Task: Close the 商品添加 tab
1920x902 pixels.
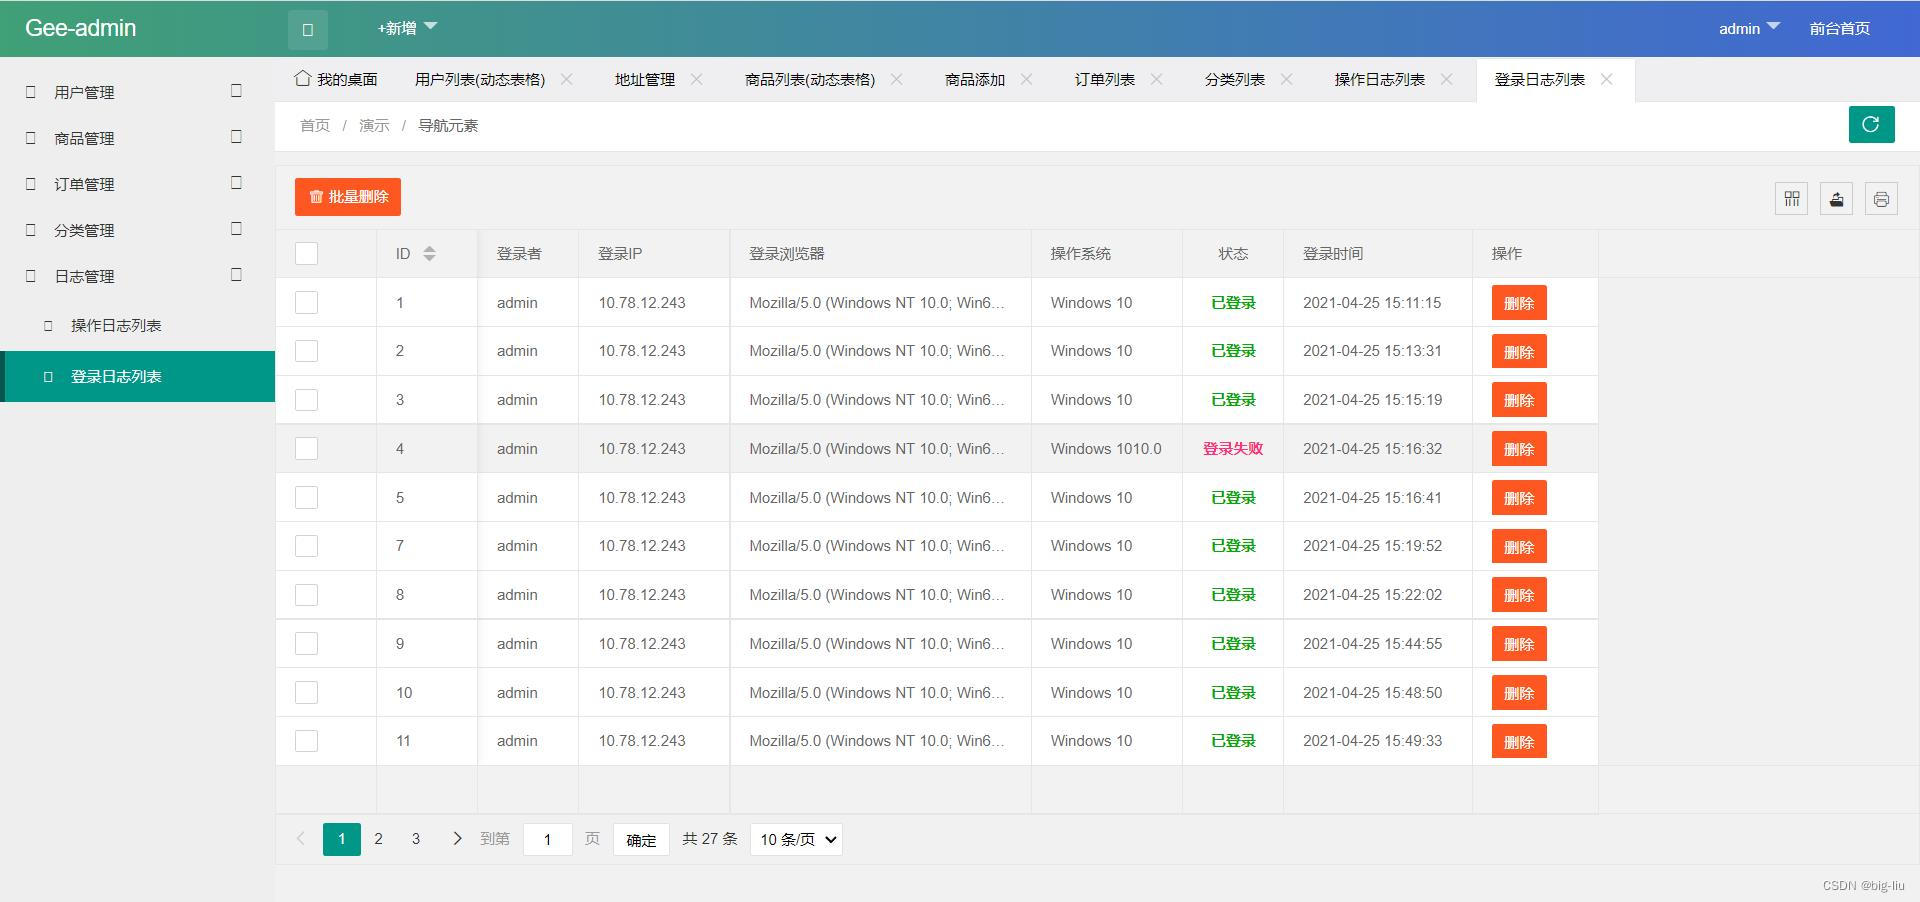Action: 1027,79
